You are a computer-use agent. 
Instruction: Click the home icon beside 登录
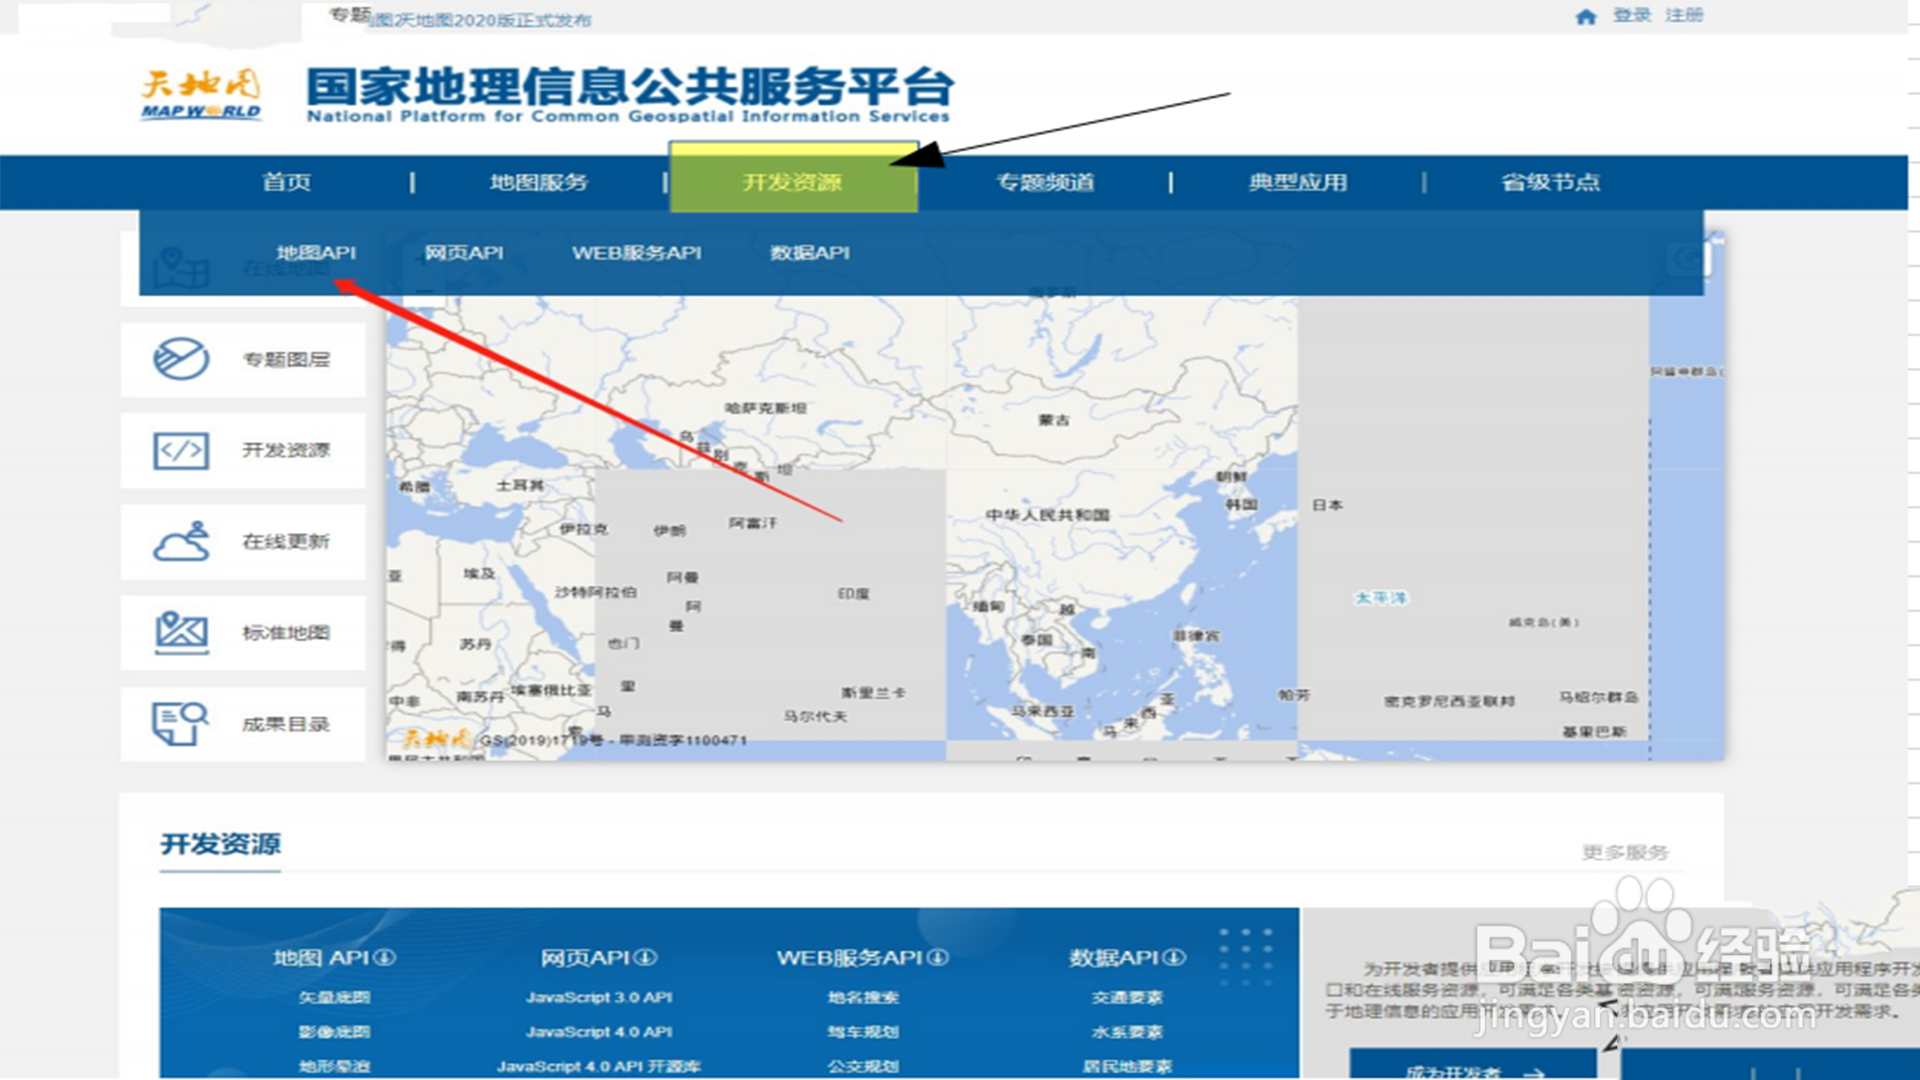click(x=1586, y=16)
